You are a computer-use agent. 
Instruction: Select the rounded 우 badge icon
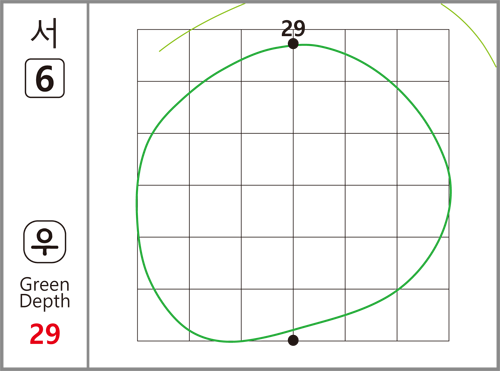[45, 242]
